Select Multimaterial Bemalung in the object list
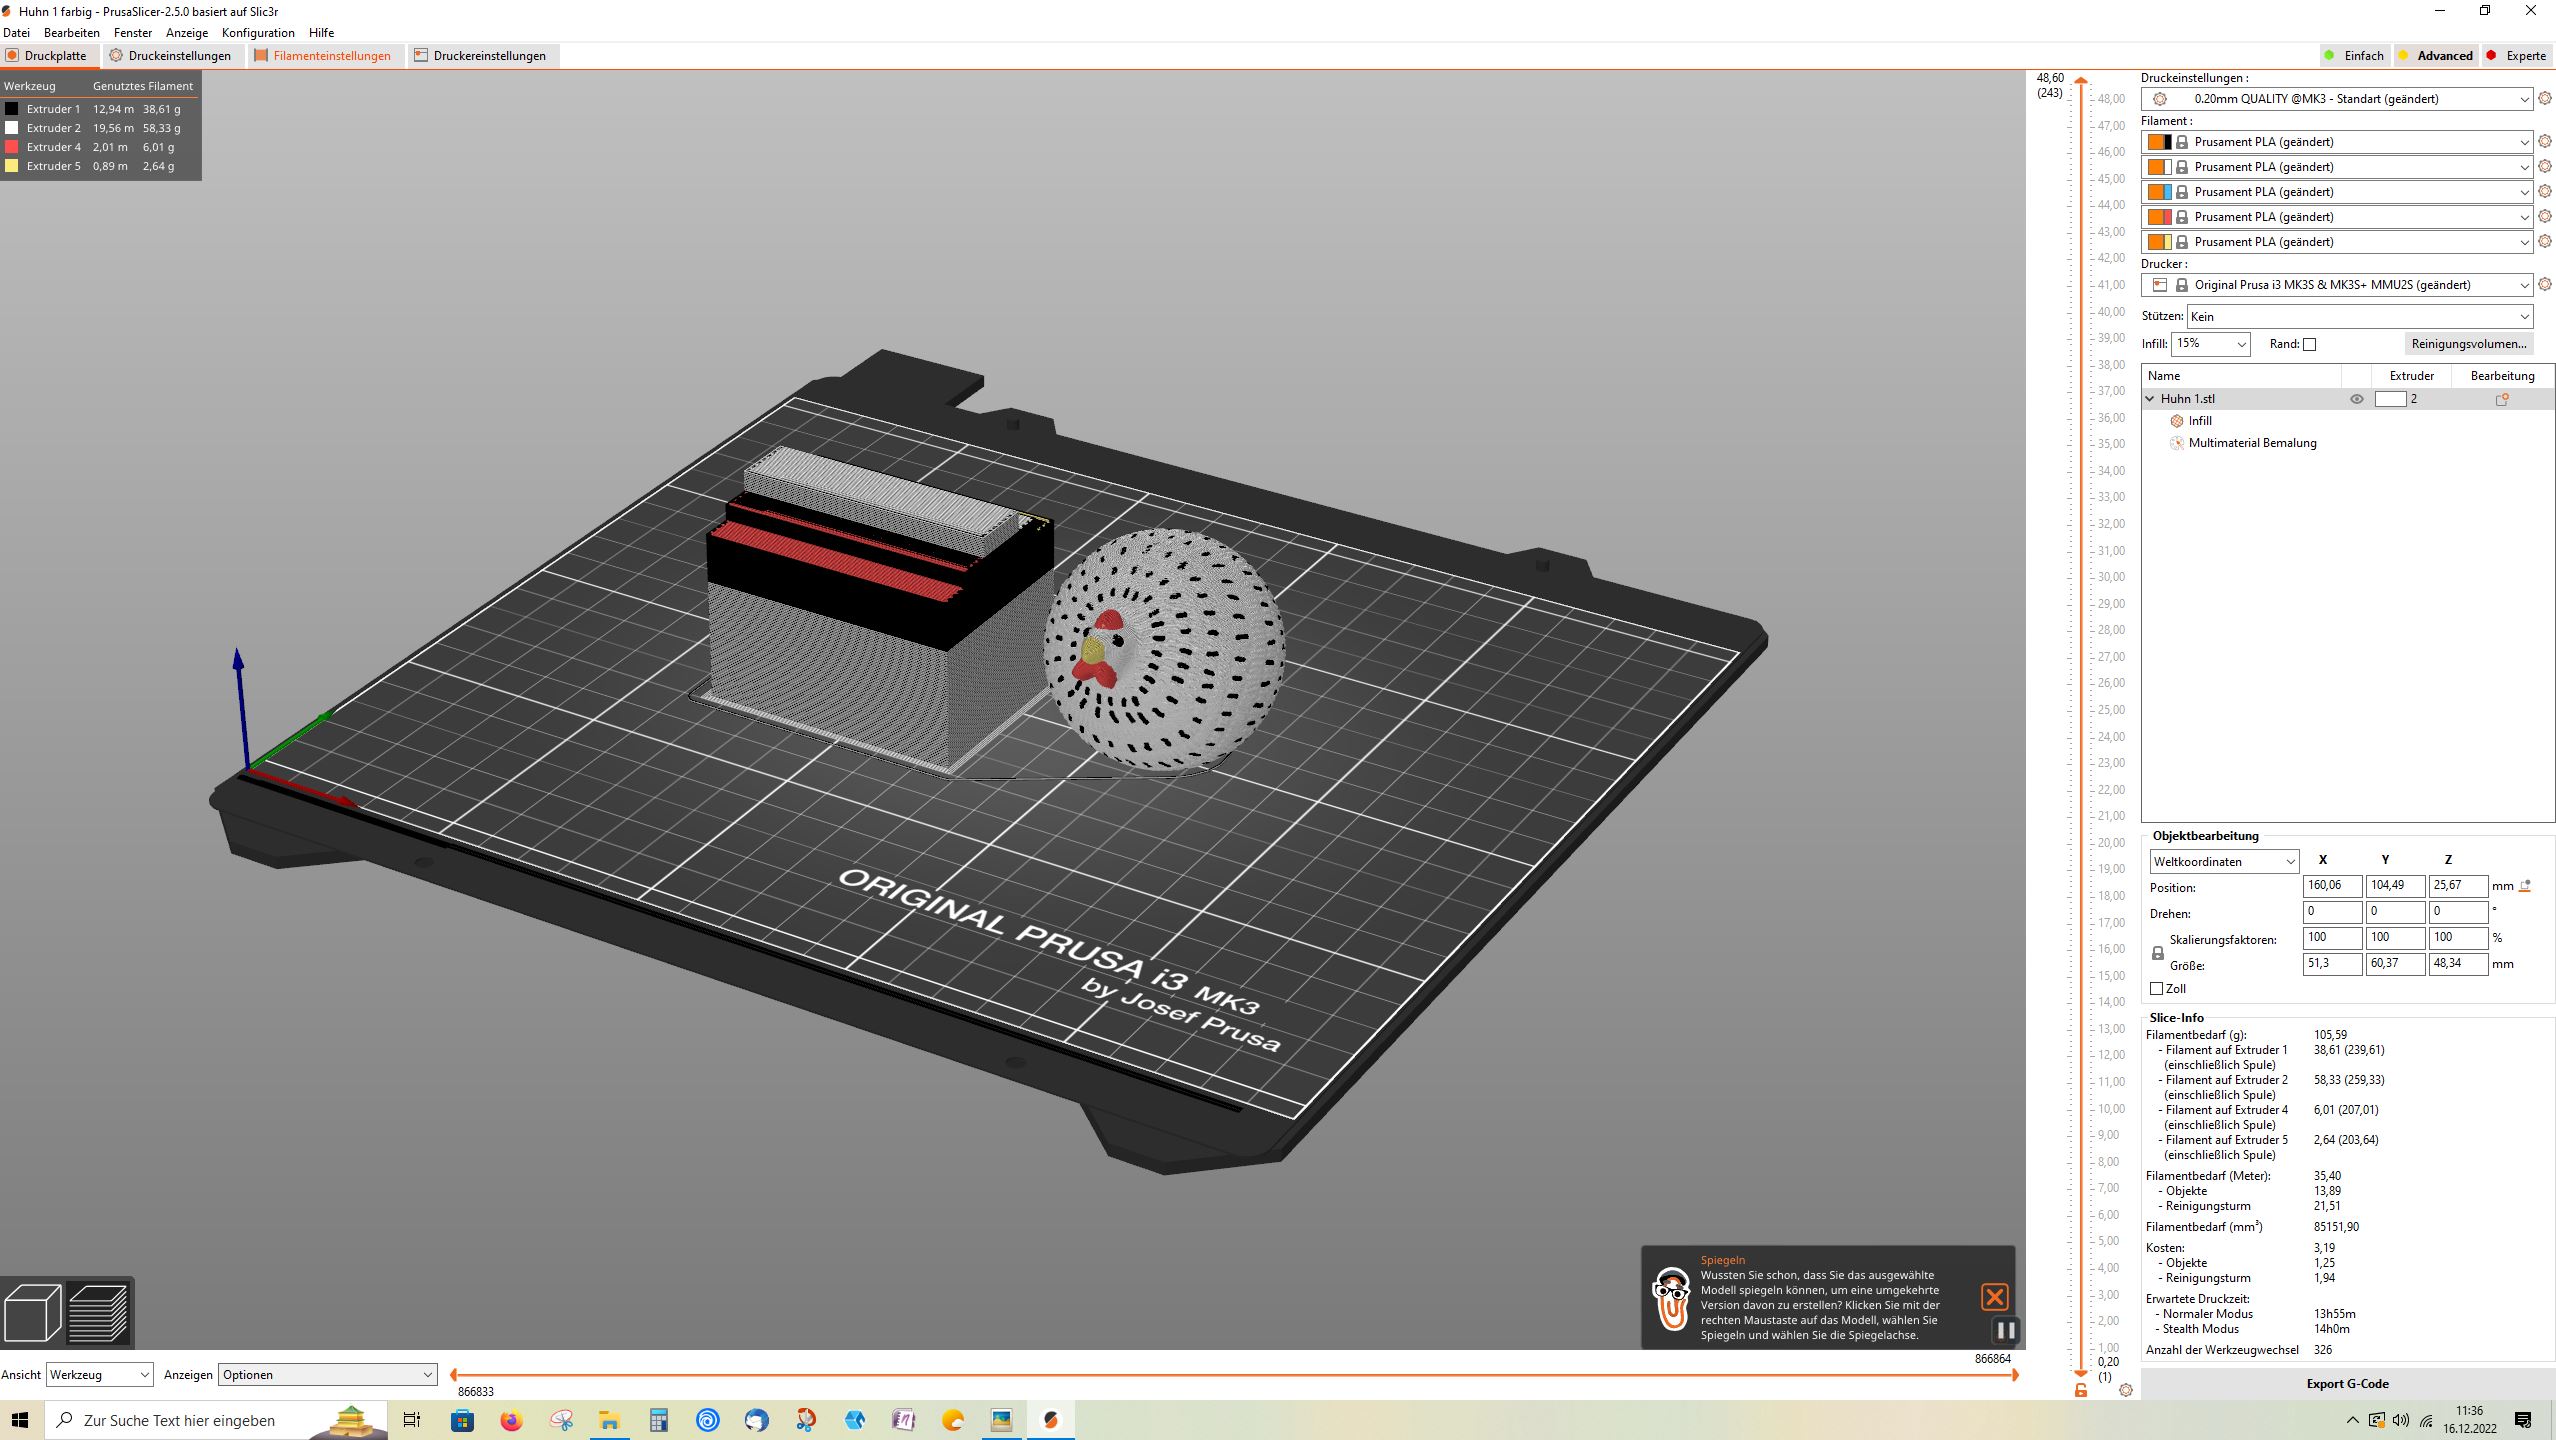The height and width of the screenshot is (1440, 2556). tap(2252, 443)
